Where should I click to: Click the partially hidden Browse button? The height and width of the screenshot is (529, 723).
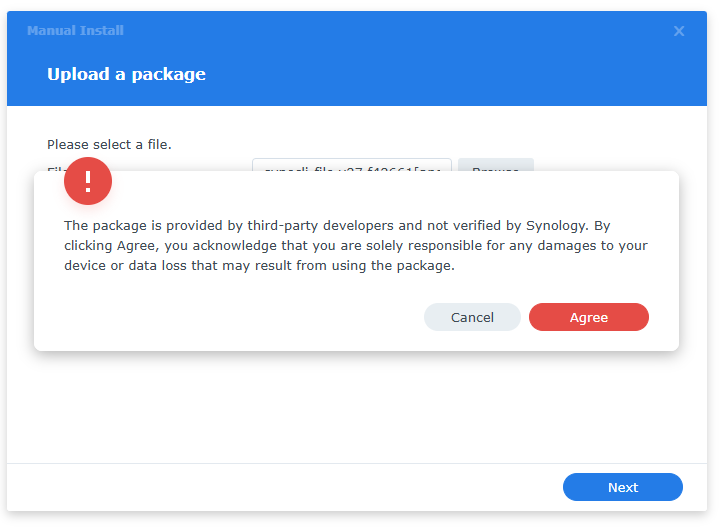[496, 164]
